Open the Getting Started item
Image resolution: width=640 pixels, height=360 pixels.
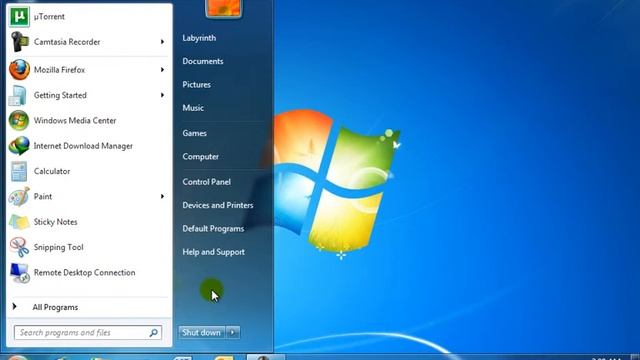(89, 95)
